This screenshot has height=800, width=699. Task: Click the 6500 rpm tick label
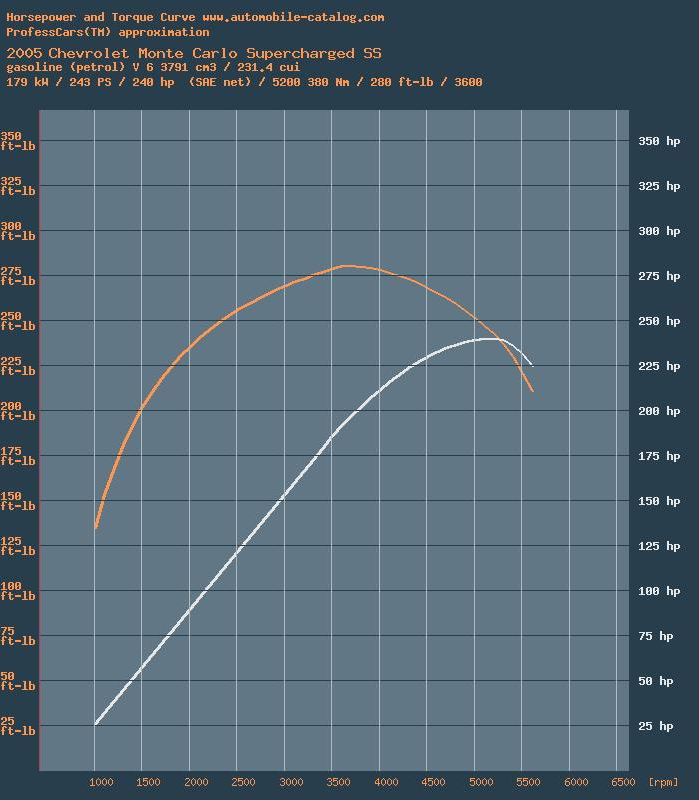tap(620, 782)
